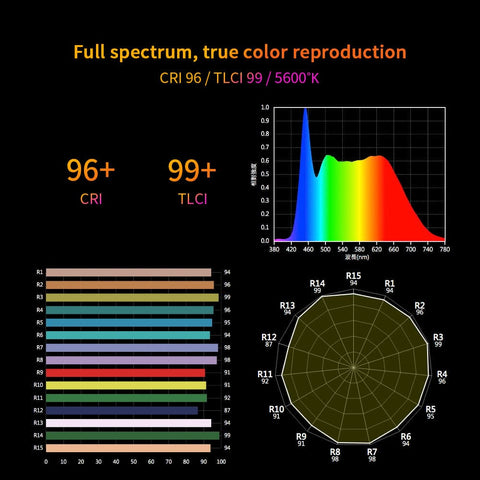
Task: Click the center of the radar chart
Action: tap(353, 367)
